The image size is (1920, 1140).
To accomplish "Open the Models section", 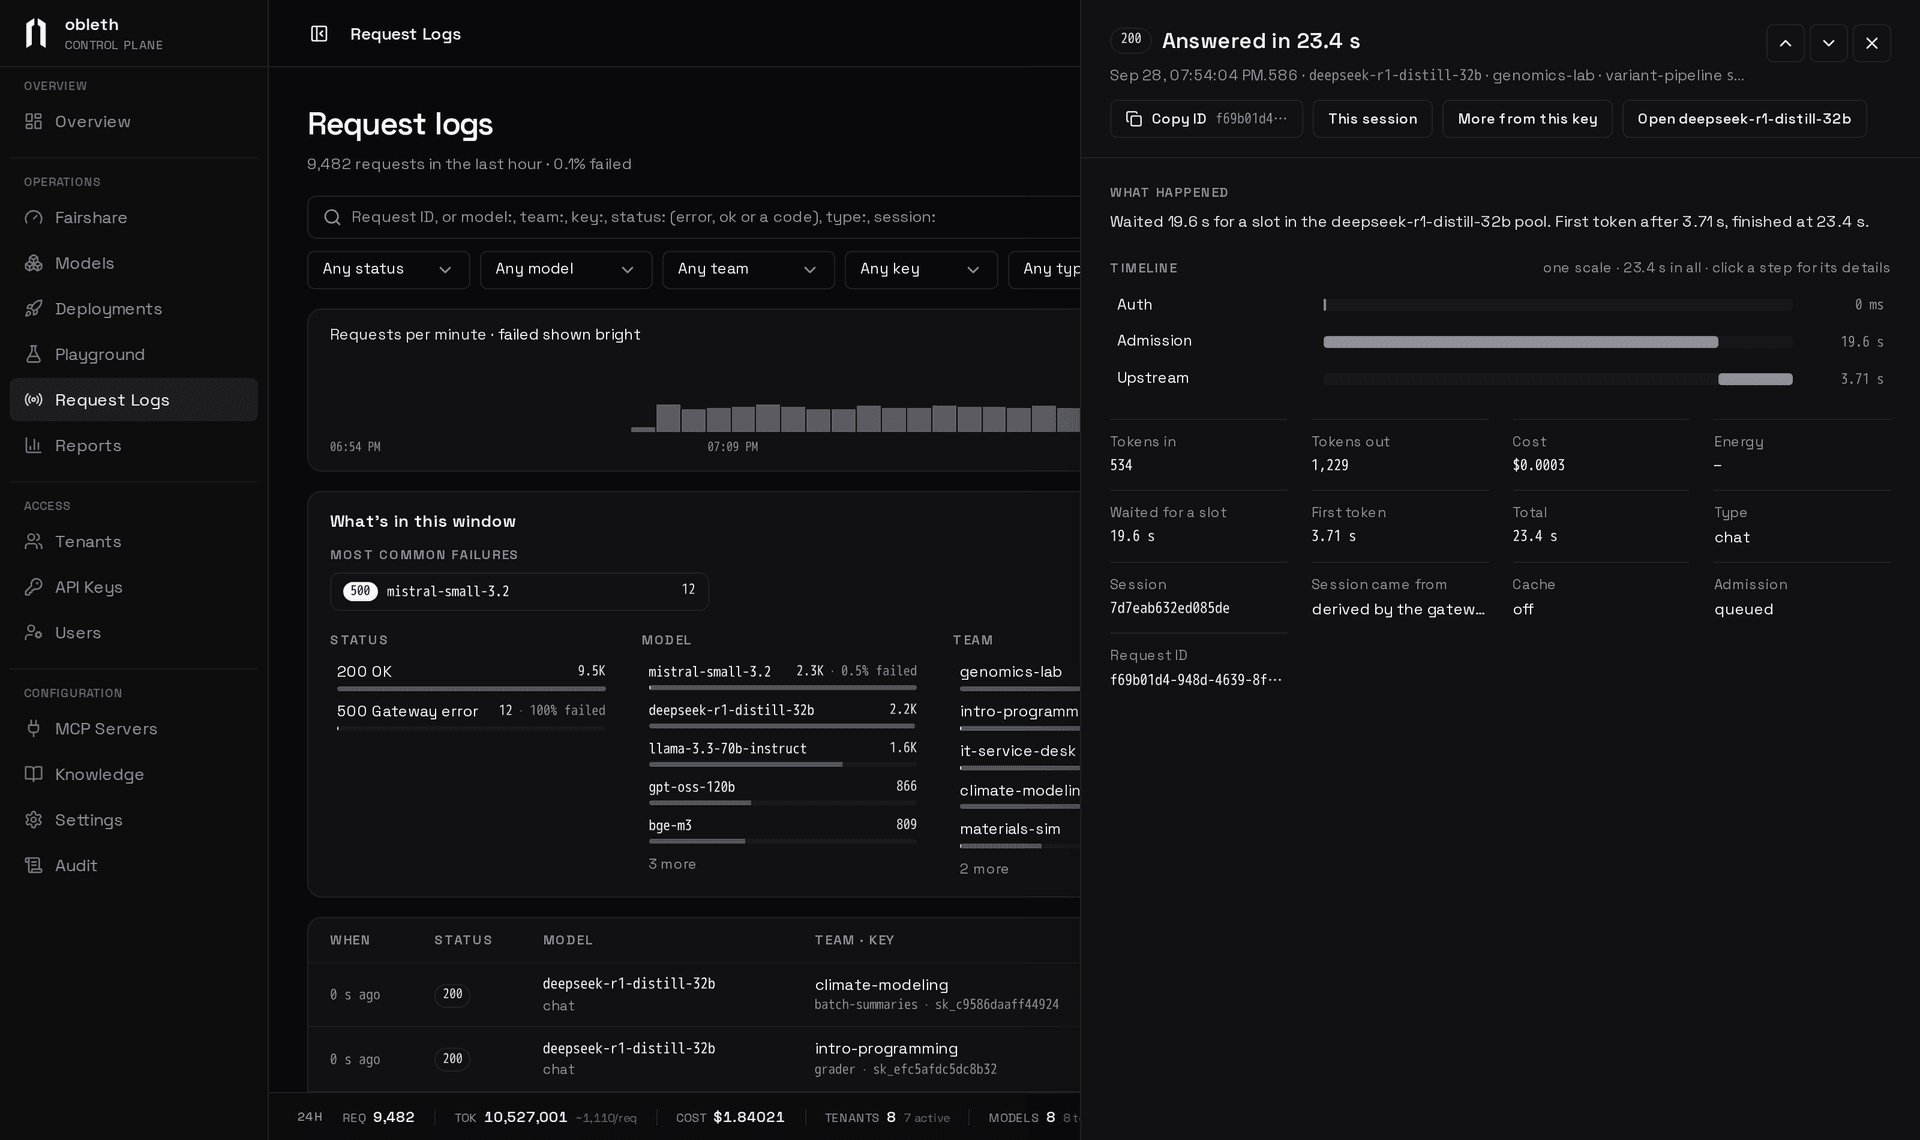I will tap(134, 263).
